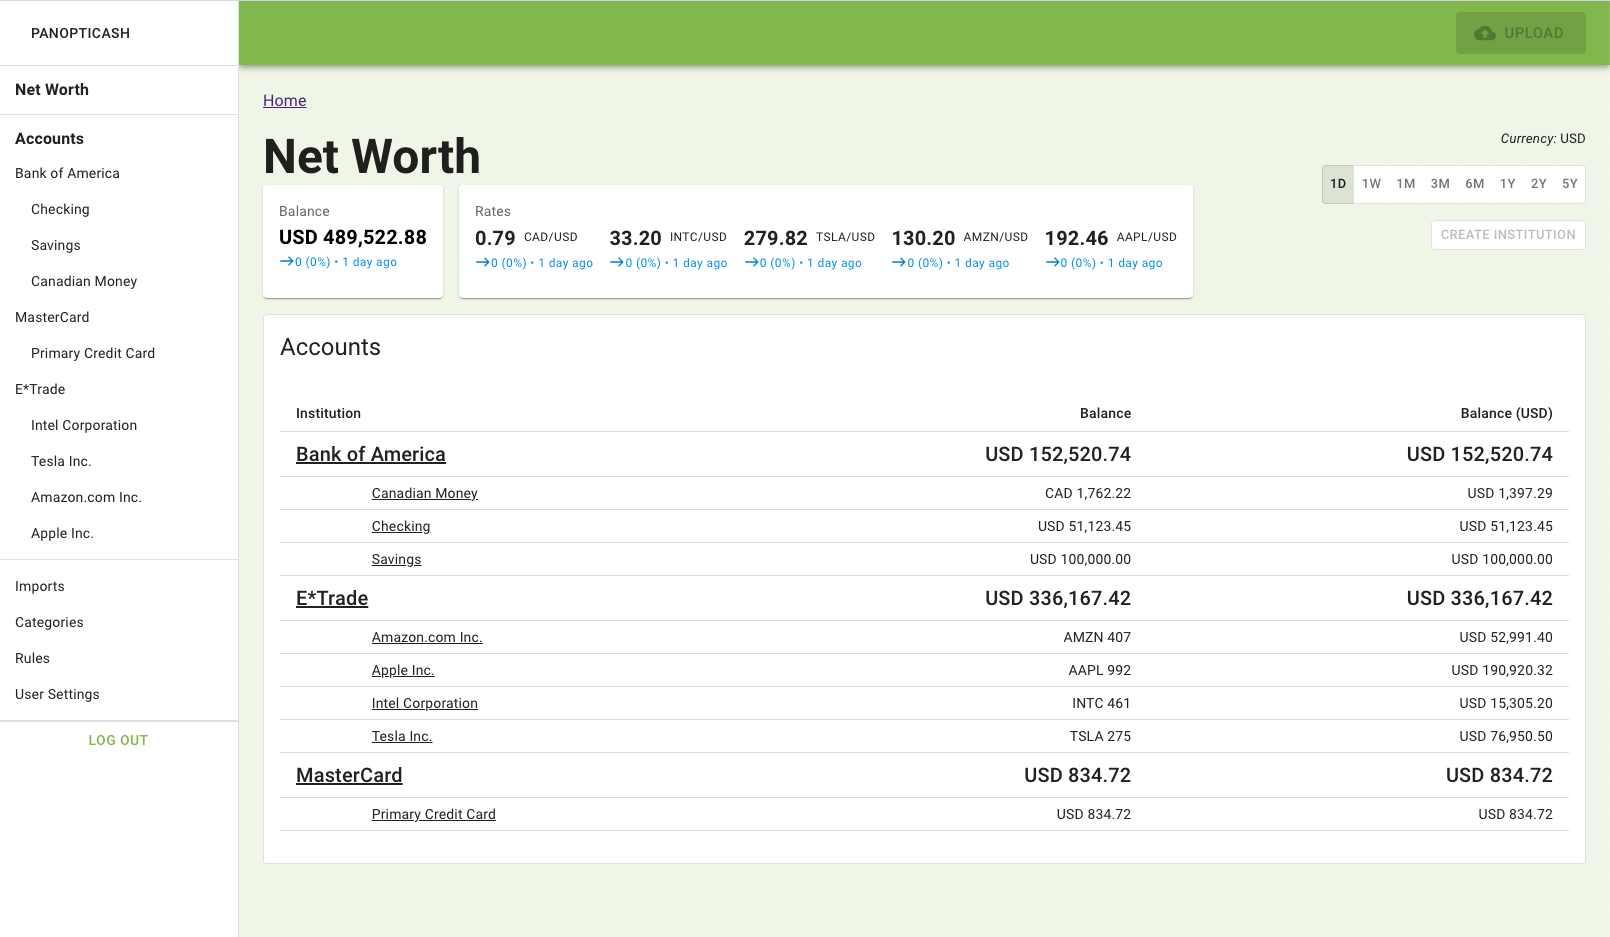Click the USD 15,305.20 balance cell
Screen dimensions: 1610x937
pos(1506,703)
